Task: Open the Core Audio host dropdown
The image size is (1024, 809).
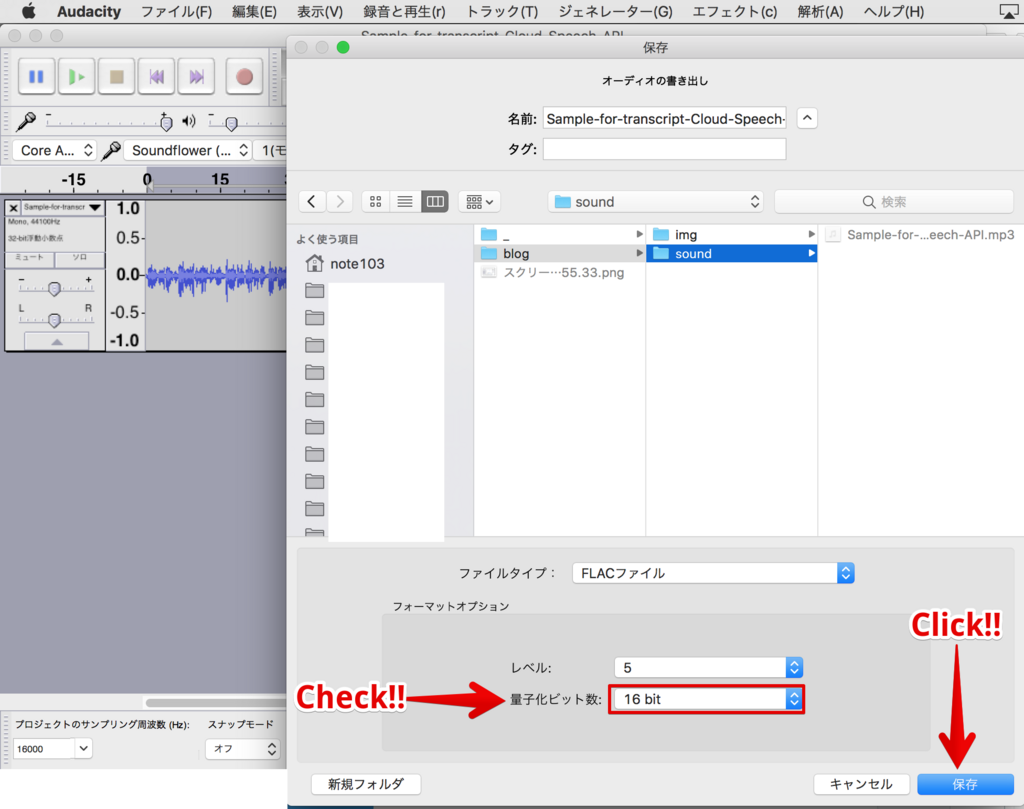Action: tap(55, 151)
